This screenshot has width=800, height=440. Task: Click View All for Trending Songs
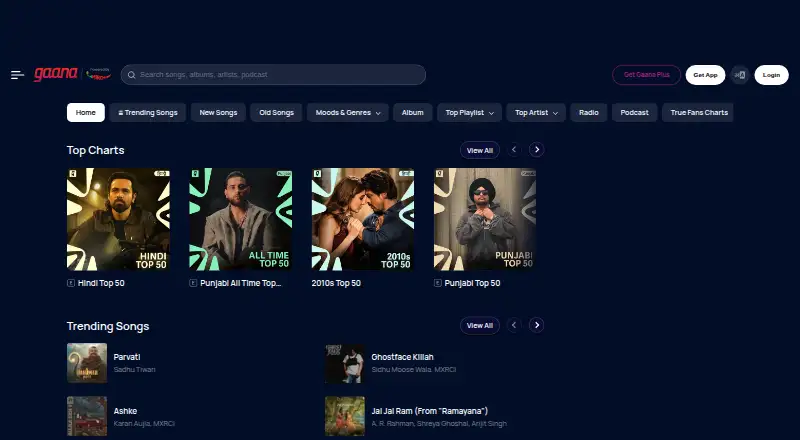pos(480,326)
